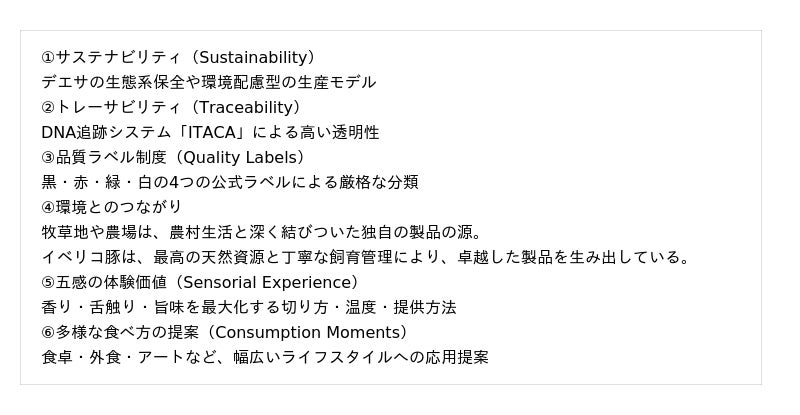Viewport: 800px width, 415px height.
Task: Click the English word "Sustainability" in parentheses
Action: (x=251, y=57)
